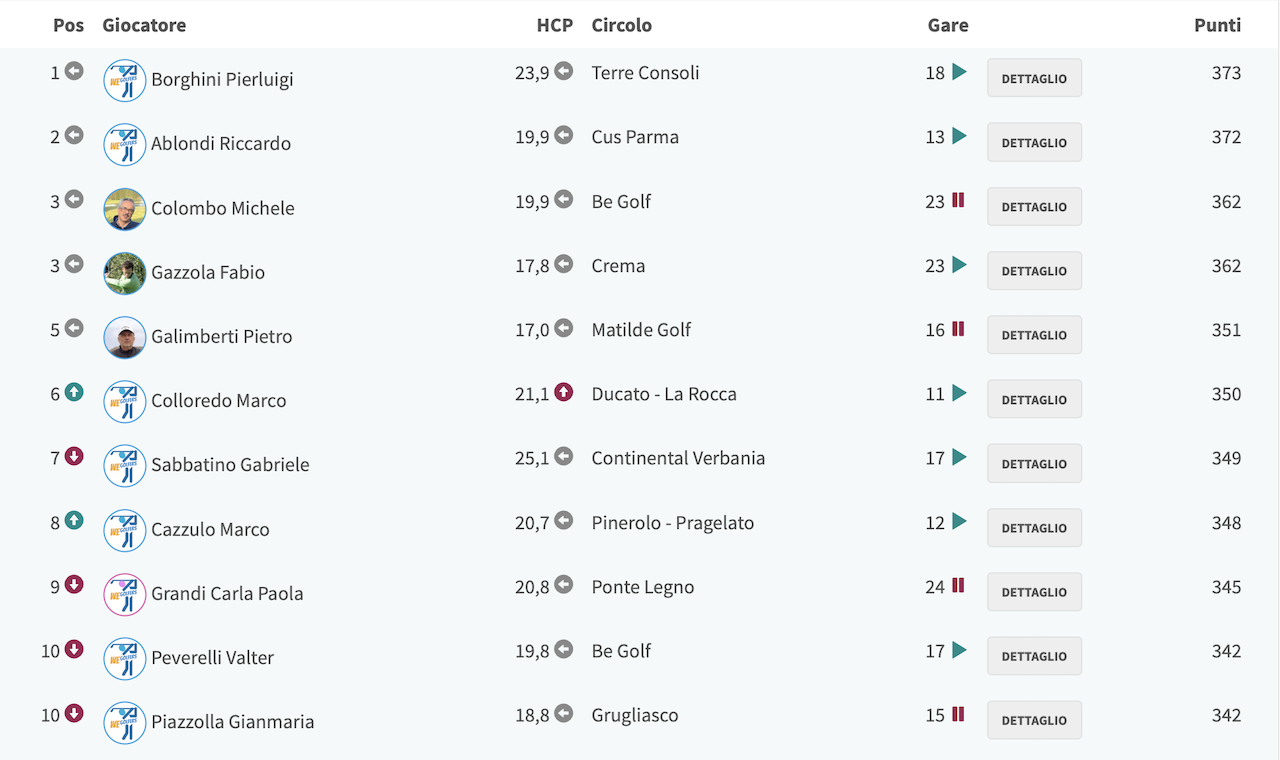Click grey arrow beside HCP 23,9
Screen dimensions: 1280x760
point(564,72)
